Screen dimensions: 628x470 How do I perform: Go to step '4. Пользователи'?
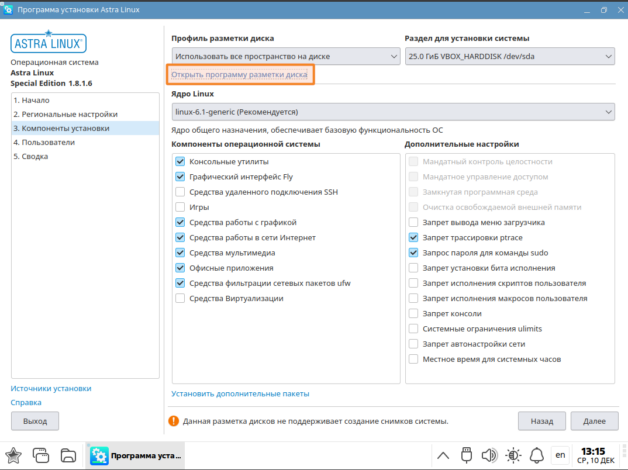tap(85, 142)
